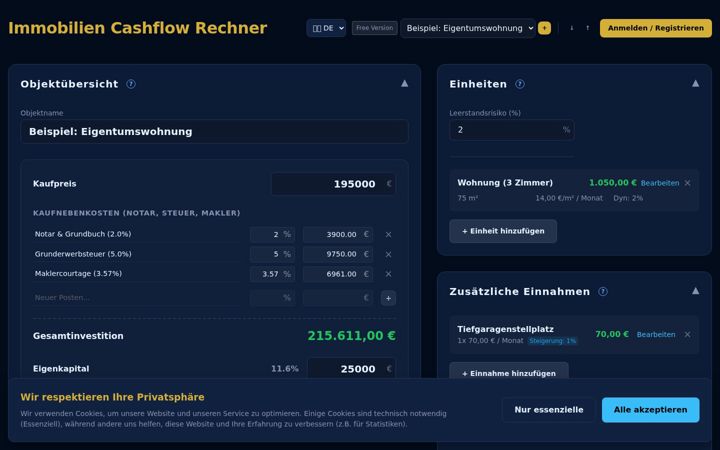
Task: Click the up arrow icon in header
Action: pyautogui.click(x=587, y=28)
